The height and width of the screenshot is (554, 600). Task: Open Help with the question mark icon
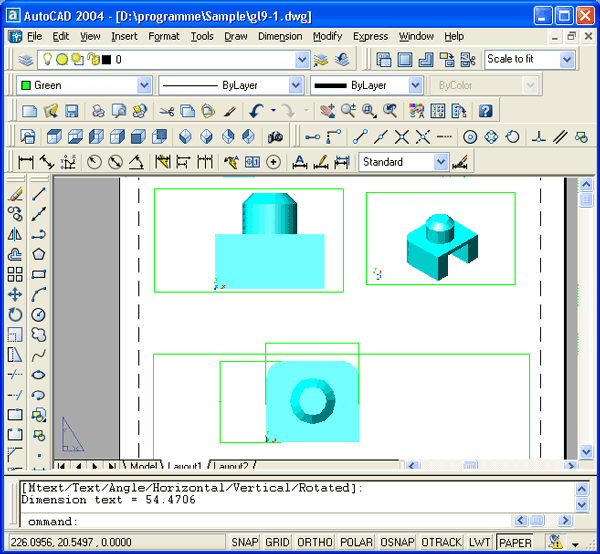(x=485, y=111)
